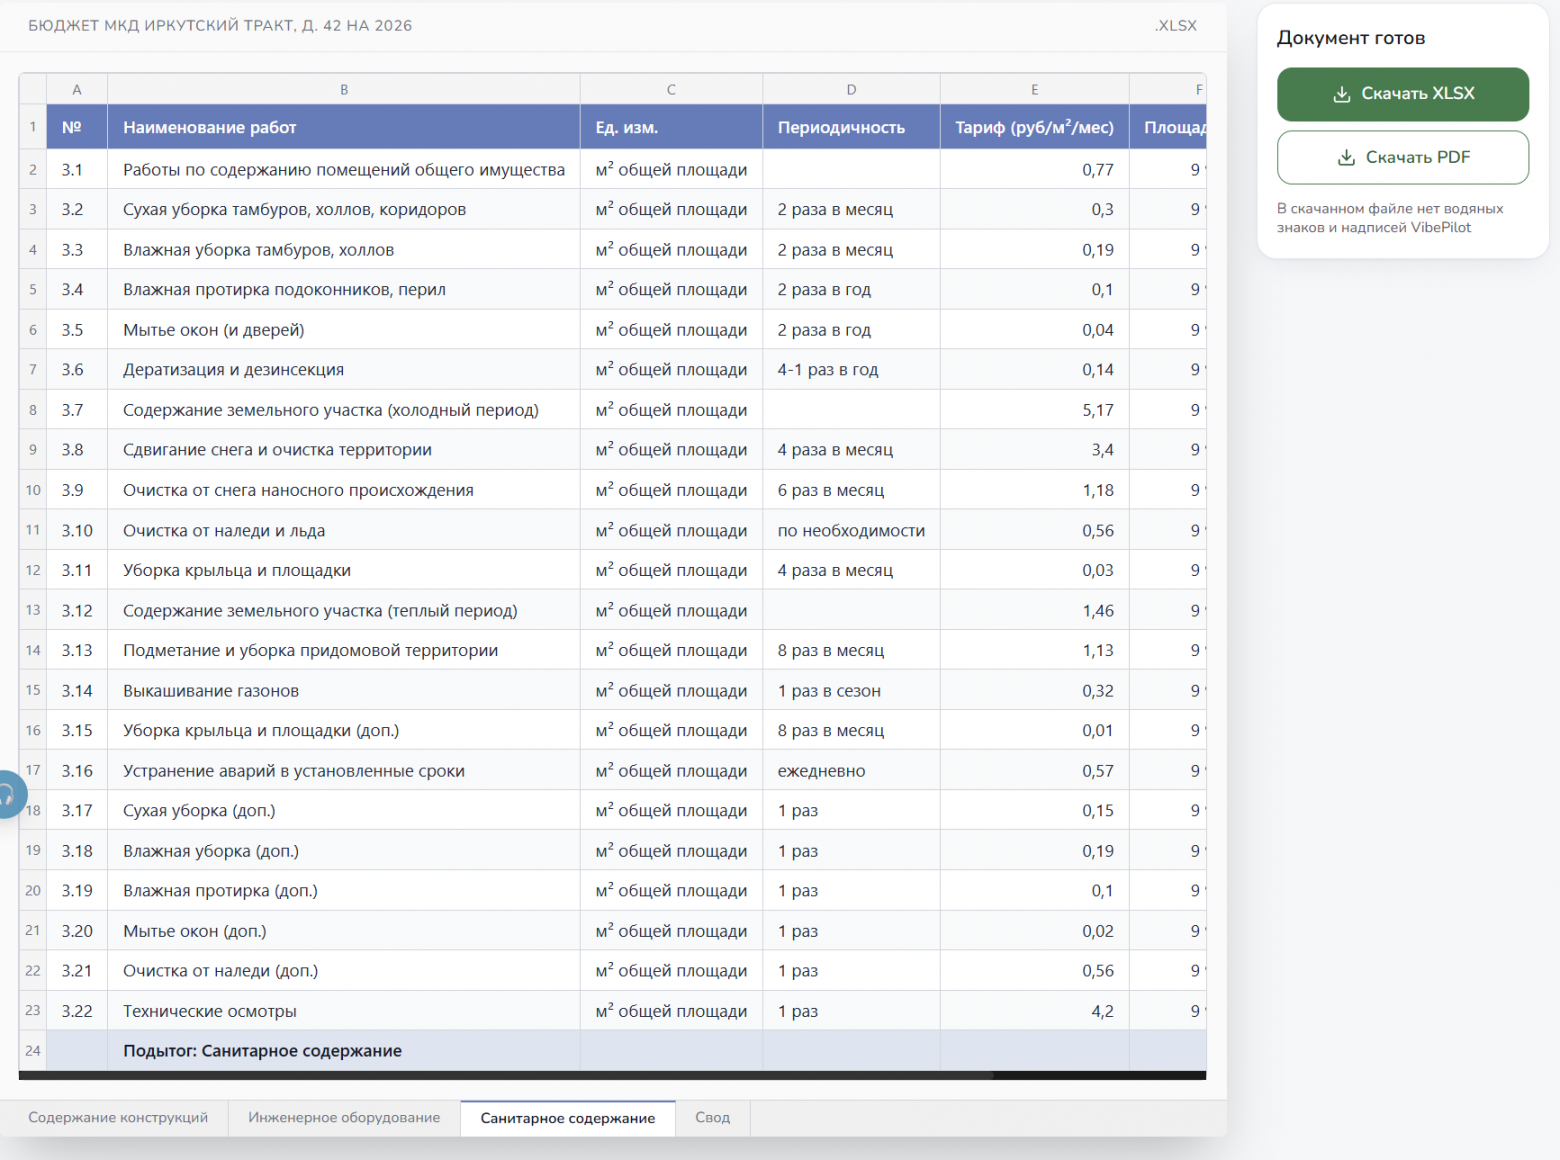Image resolution: width=1560 pixels, height=1160 pixels.
Task: Select column C header
Action: (671, 89)
